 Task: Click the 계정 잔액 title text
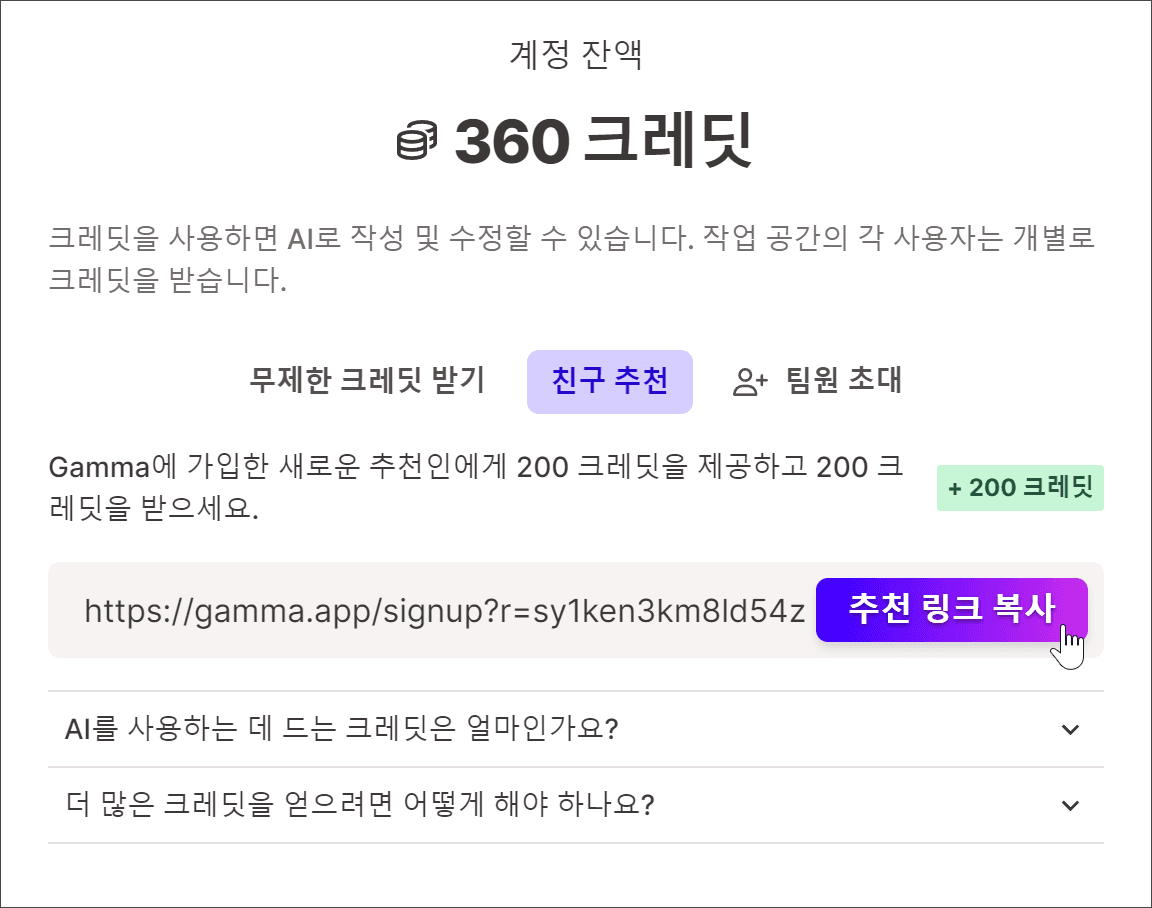(x=576, y=54)
